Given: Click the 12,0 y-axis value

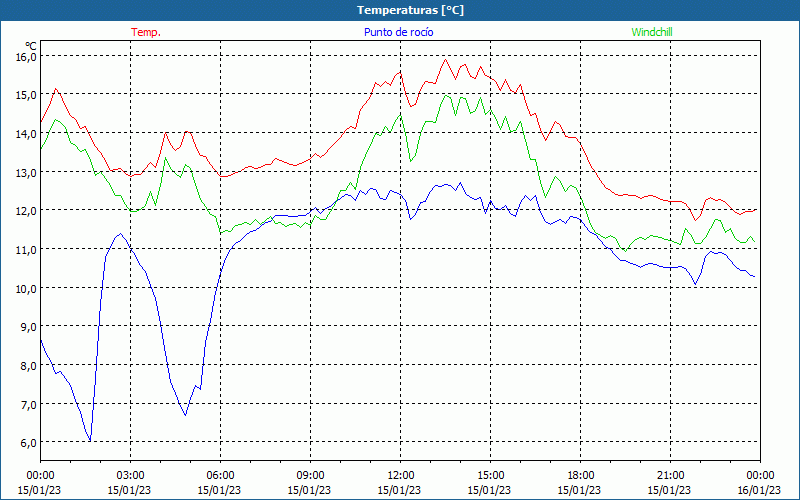Looking at the screenshot, I should coord(26,211).
